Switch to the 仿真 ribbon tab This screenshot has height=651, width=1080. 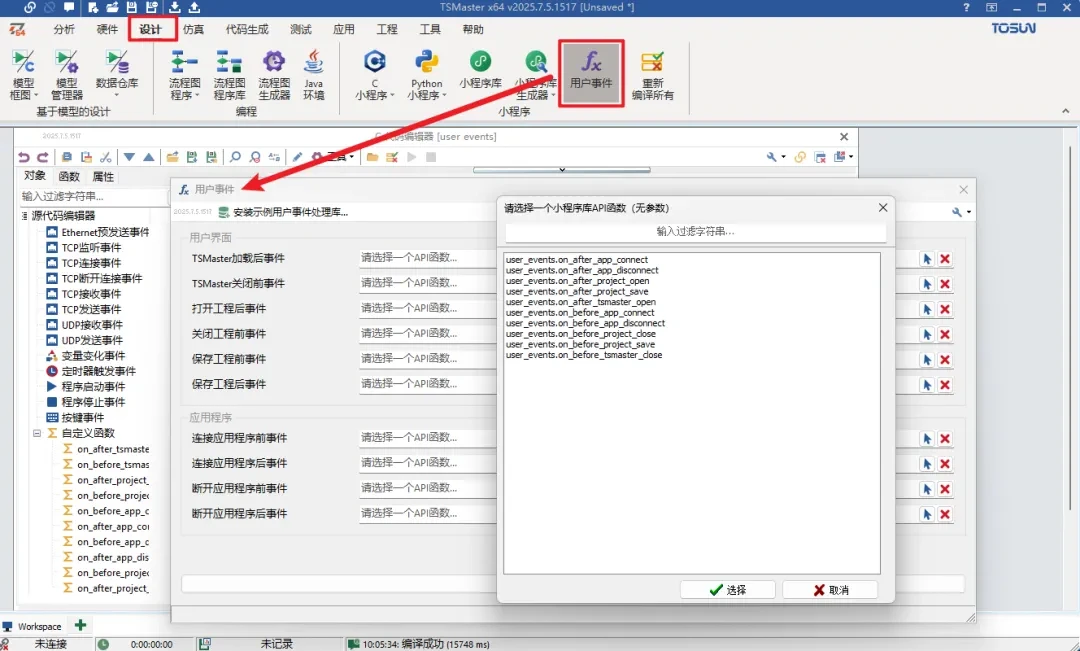point(193,30)
